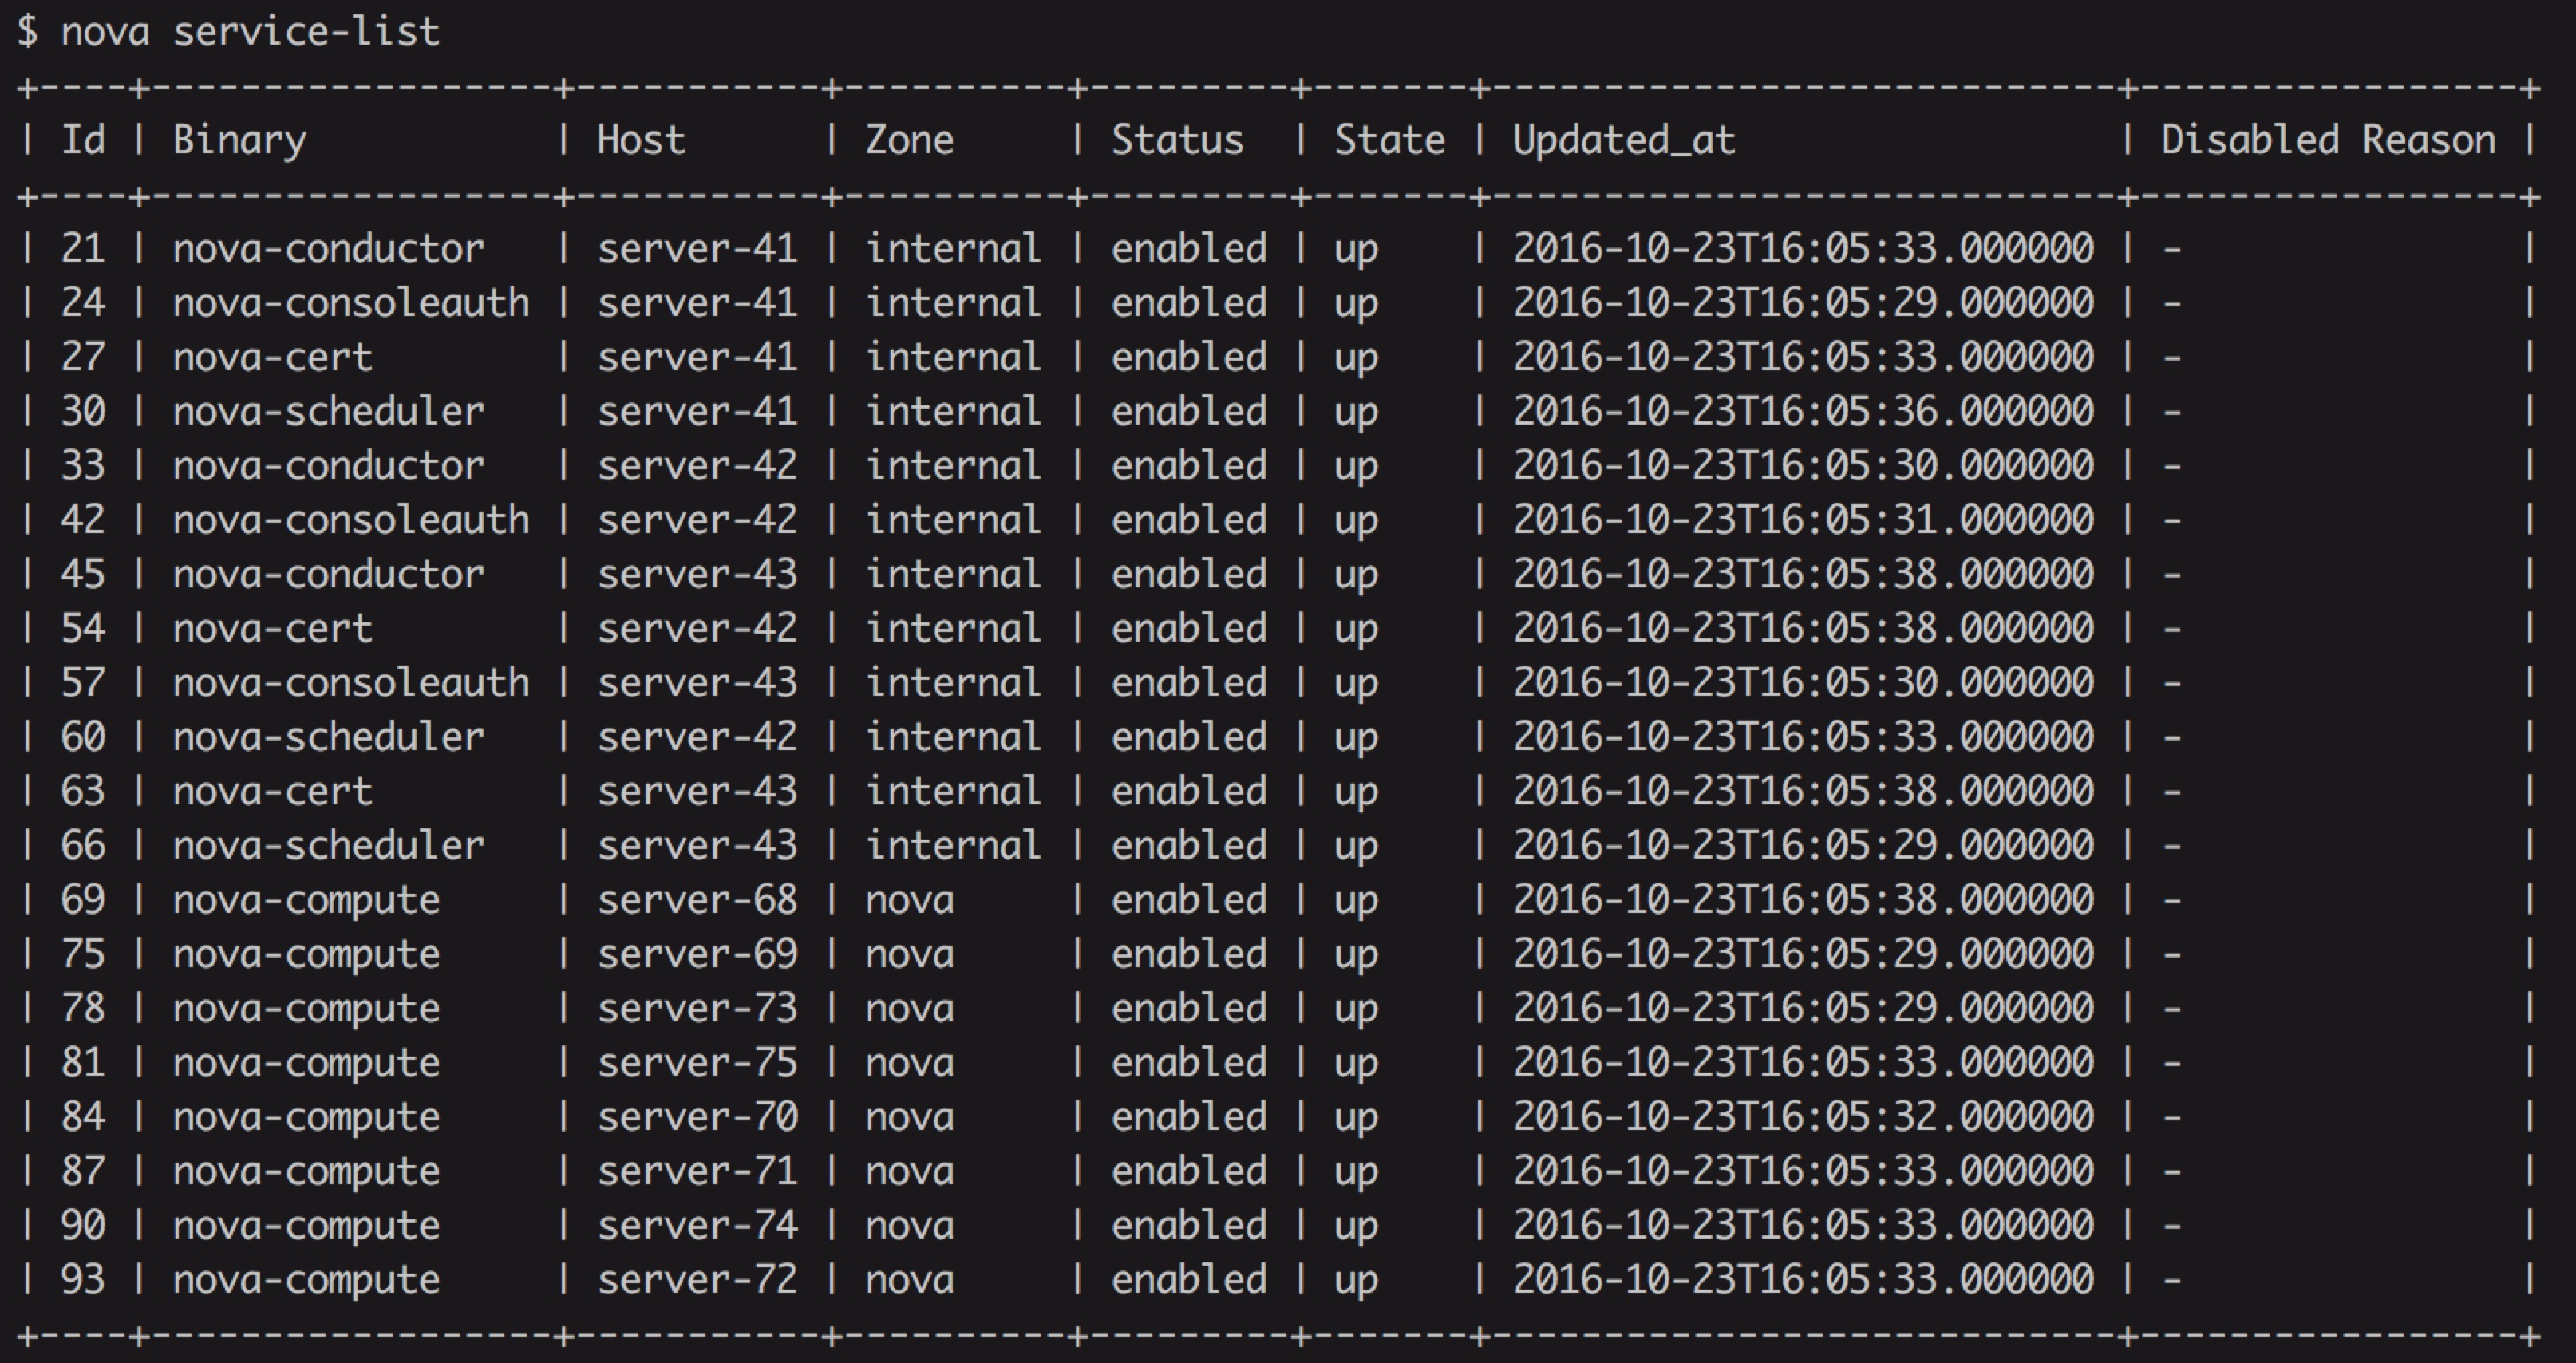Click nova-scheduler on host server-43
The width and height of the screenshot is (2576, 1363).
[328, 846]
